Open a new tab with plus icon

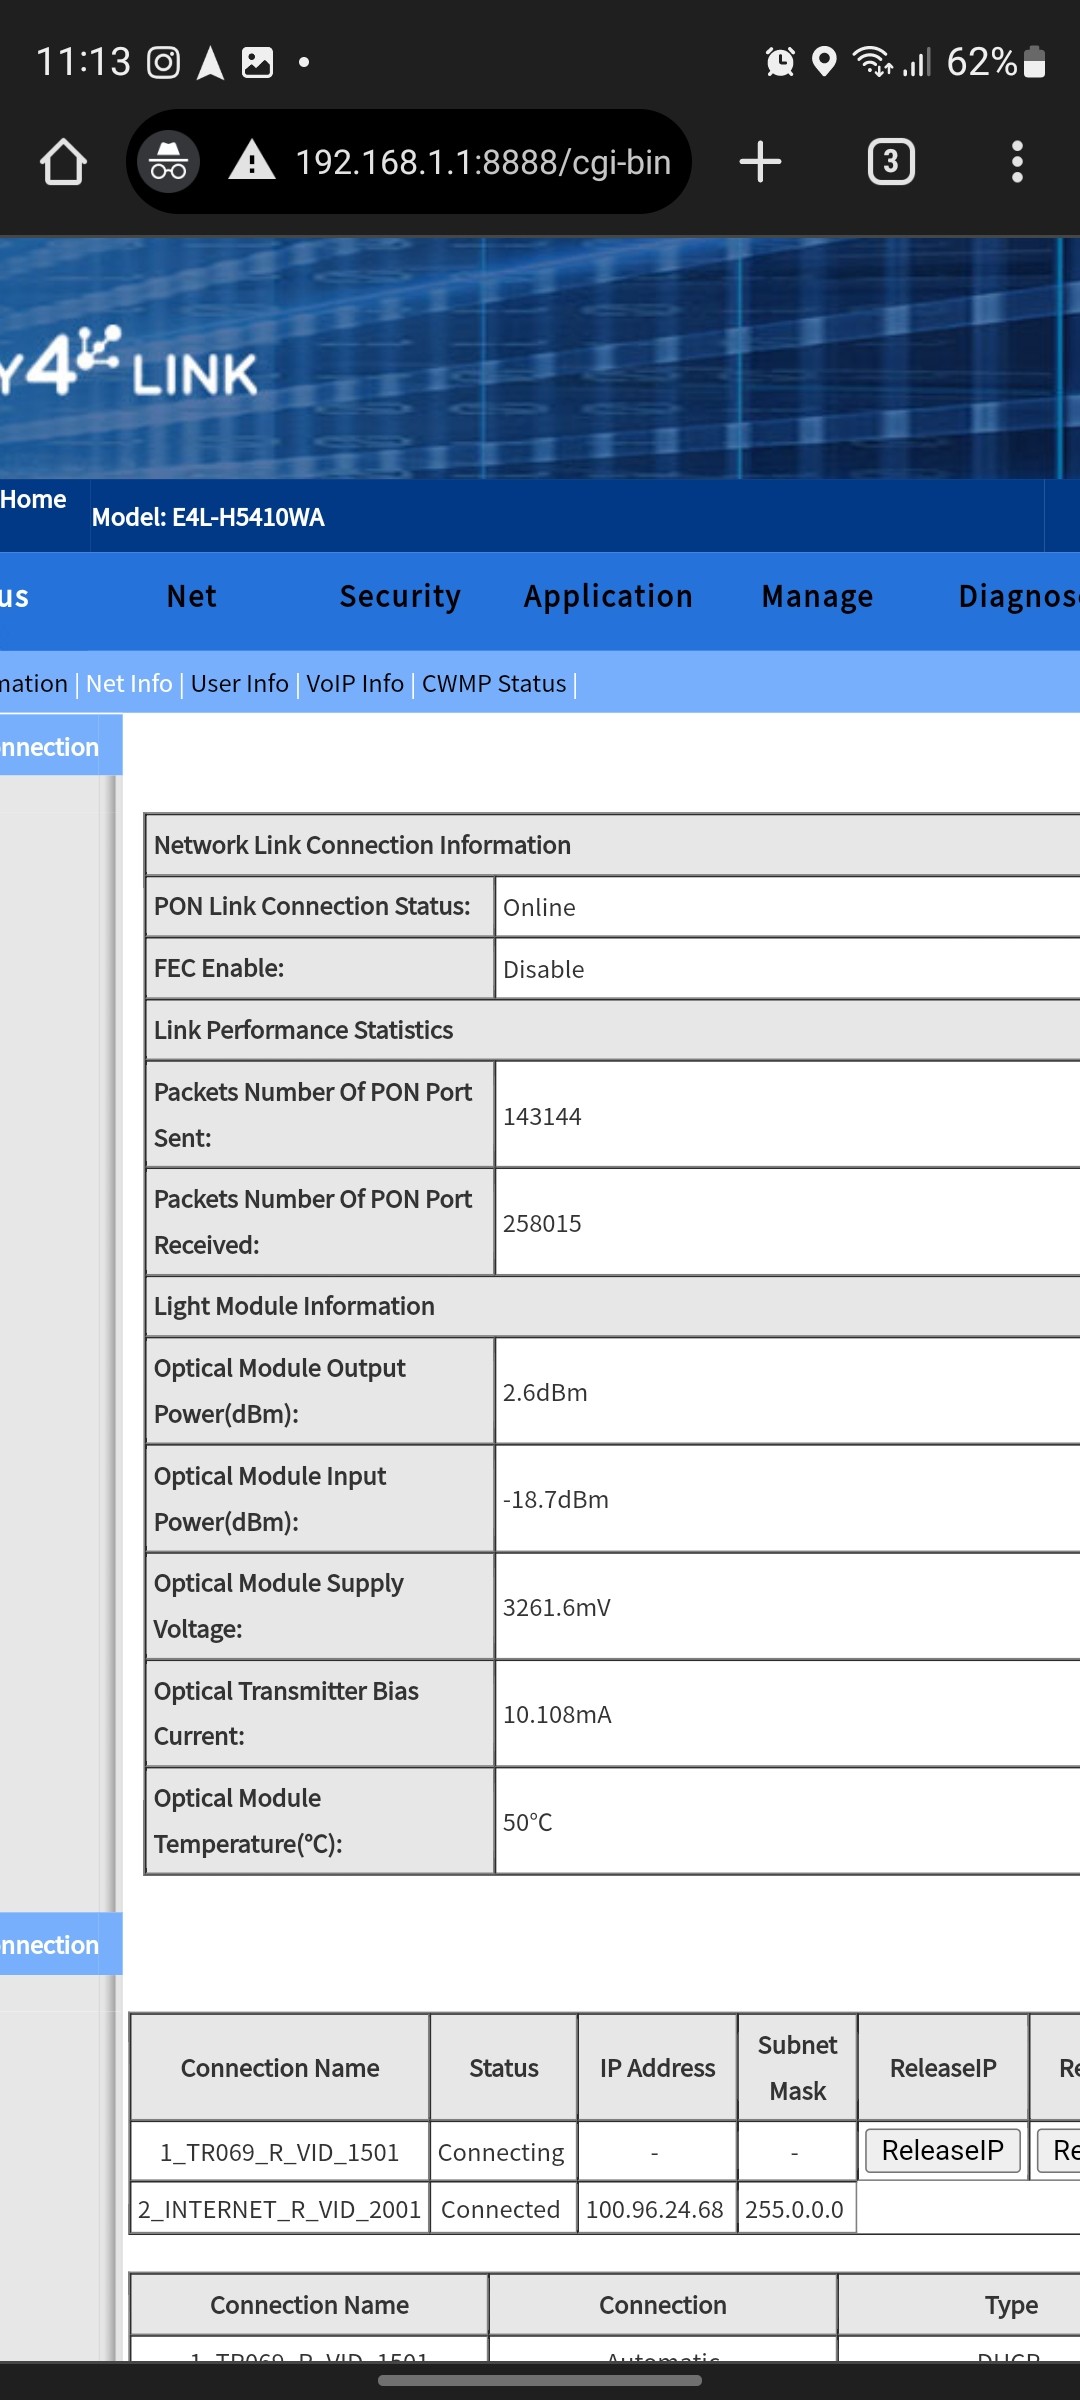point(760,162)
